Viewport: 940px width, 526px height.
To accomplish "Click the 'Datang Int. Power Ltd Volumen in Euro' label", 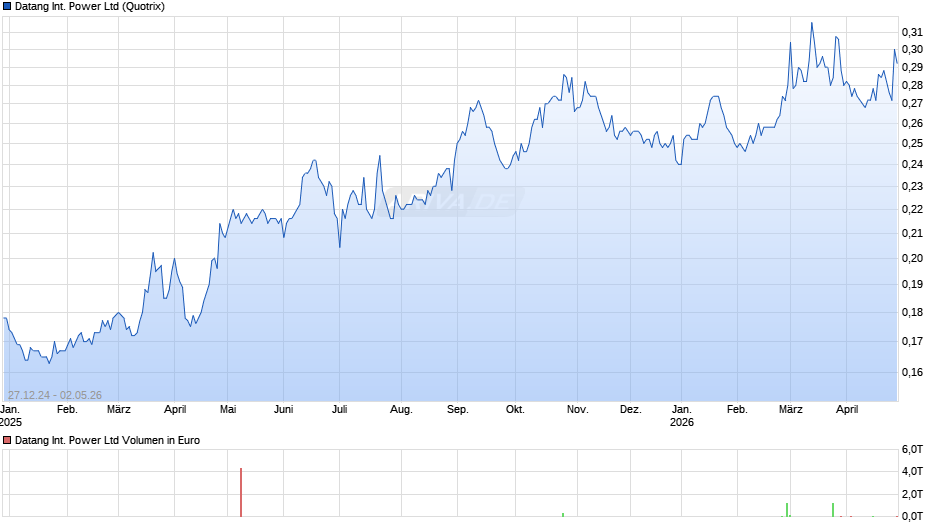I will click(x=107, y=440).
